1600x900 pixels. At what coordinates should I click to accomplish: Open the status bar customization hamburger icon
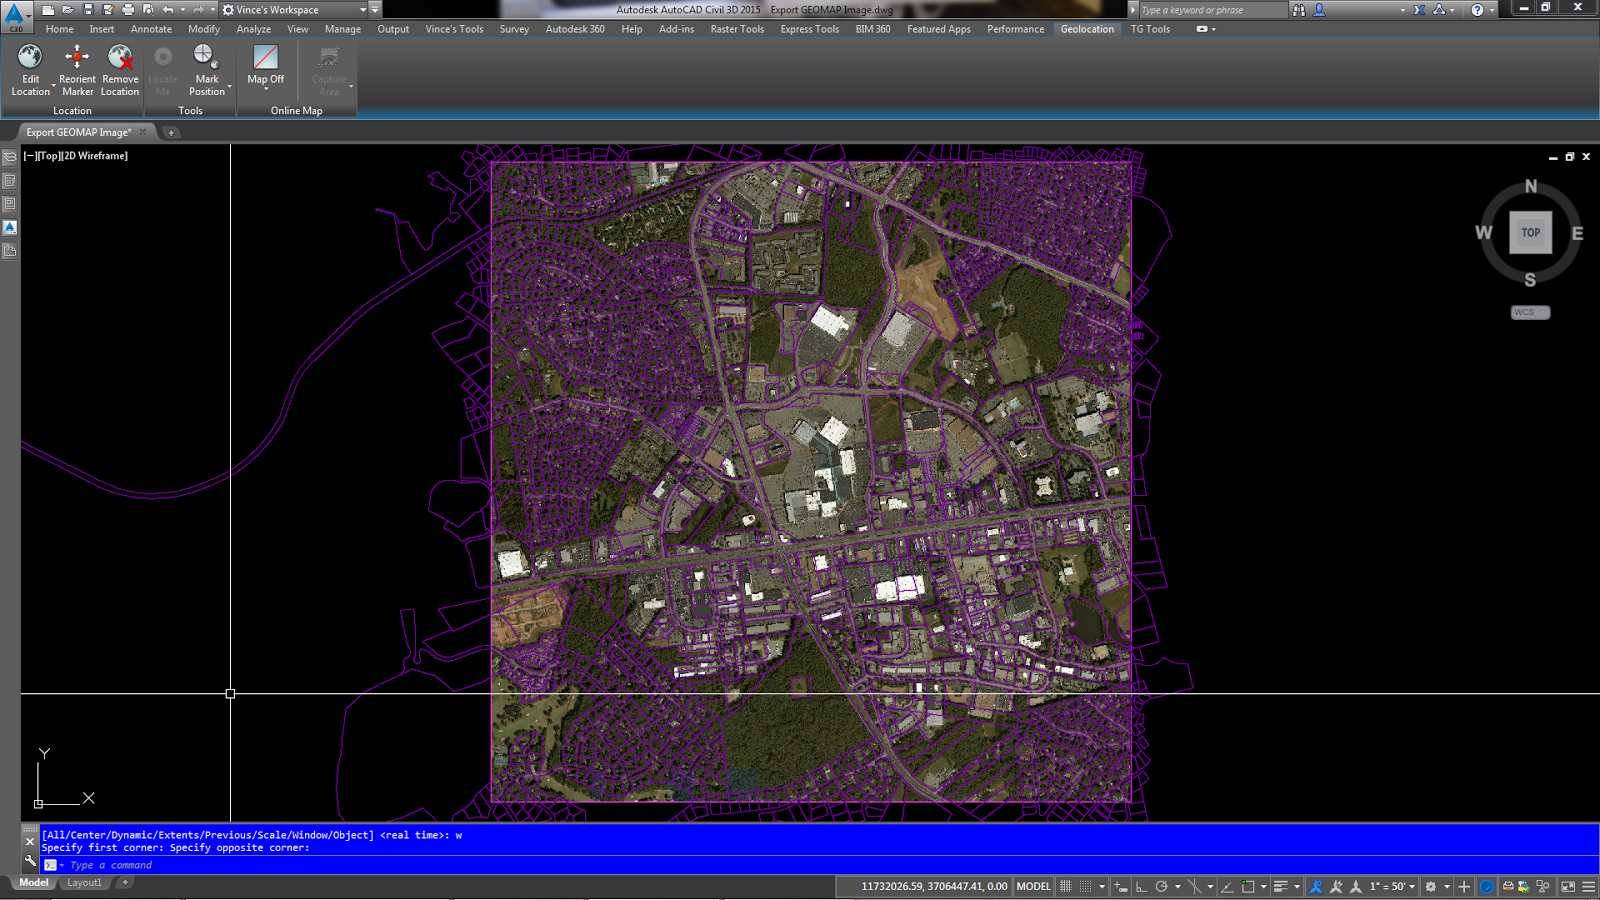coord(1589,887)
